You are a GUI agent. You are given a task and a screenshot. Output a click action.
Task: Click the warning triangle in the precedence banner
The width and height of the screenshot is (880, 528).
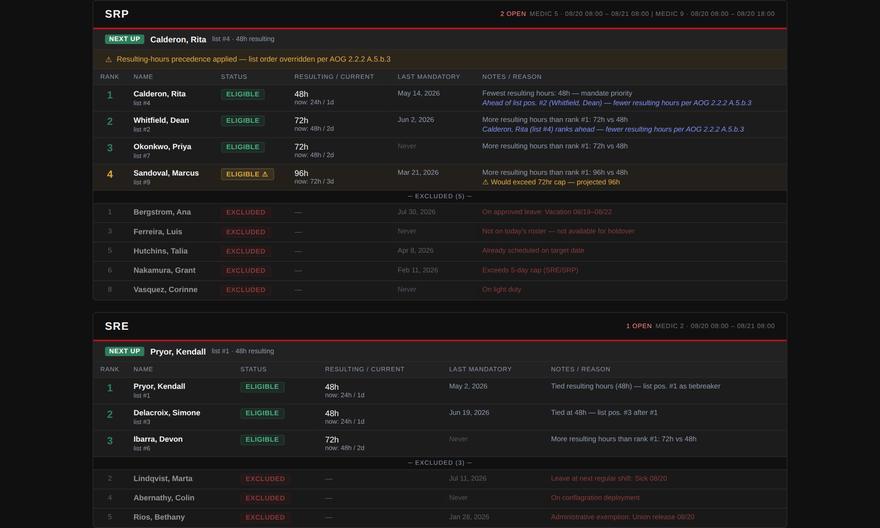click(108, 59)
